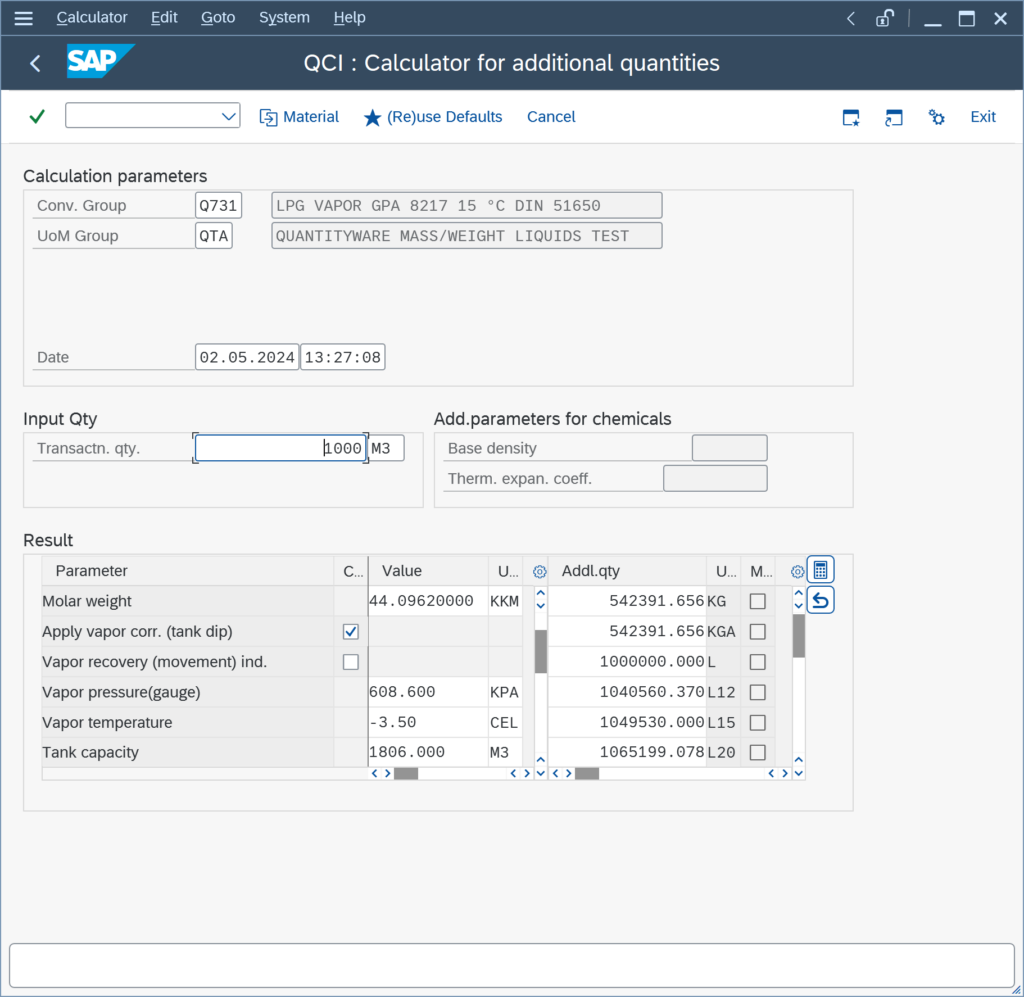Toggle Apply vapor corr. (tank dip) checkbox
The width and height of the screenshot is (1024, 997).
click(x=351, y=631)
